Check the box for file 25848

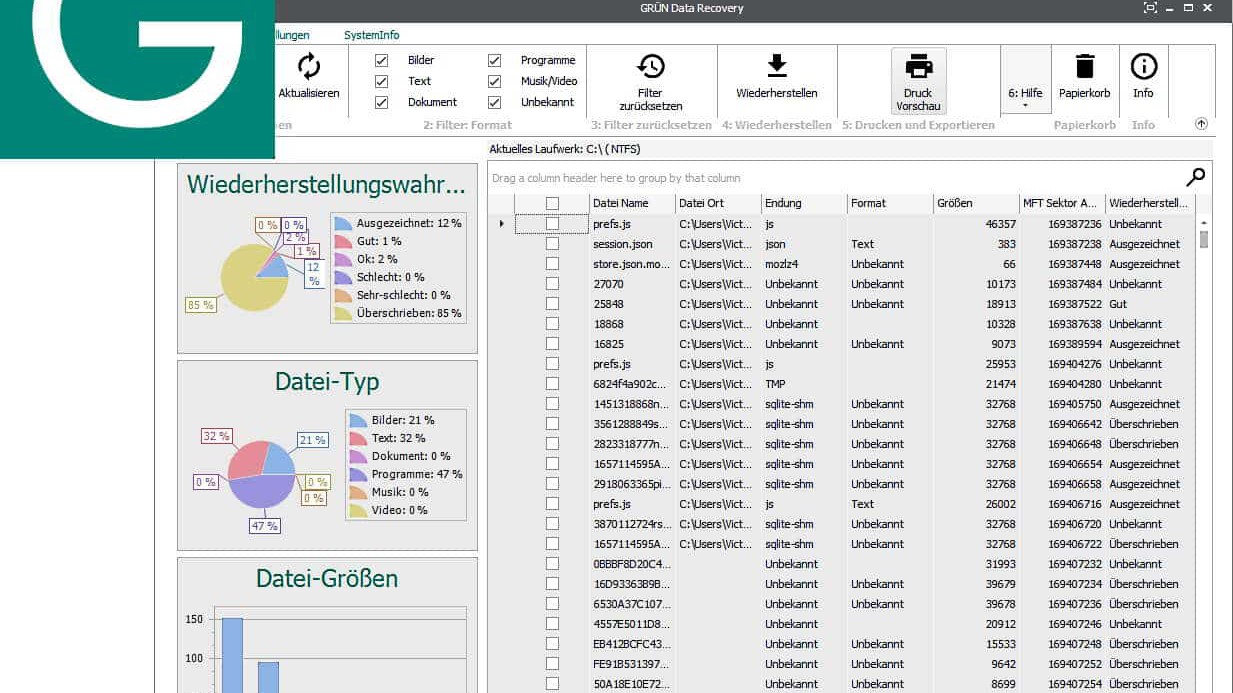[552, 304]
